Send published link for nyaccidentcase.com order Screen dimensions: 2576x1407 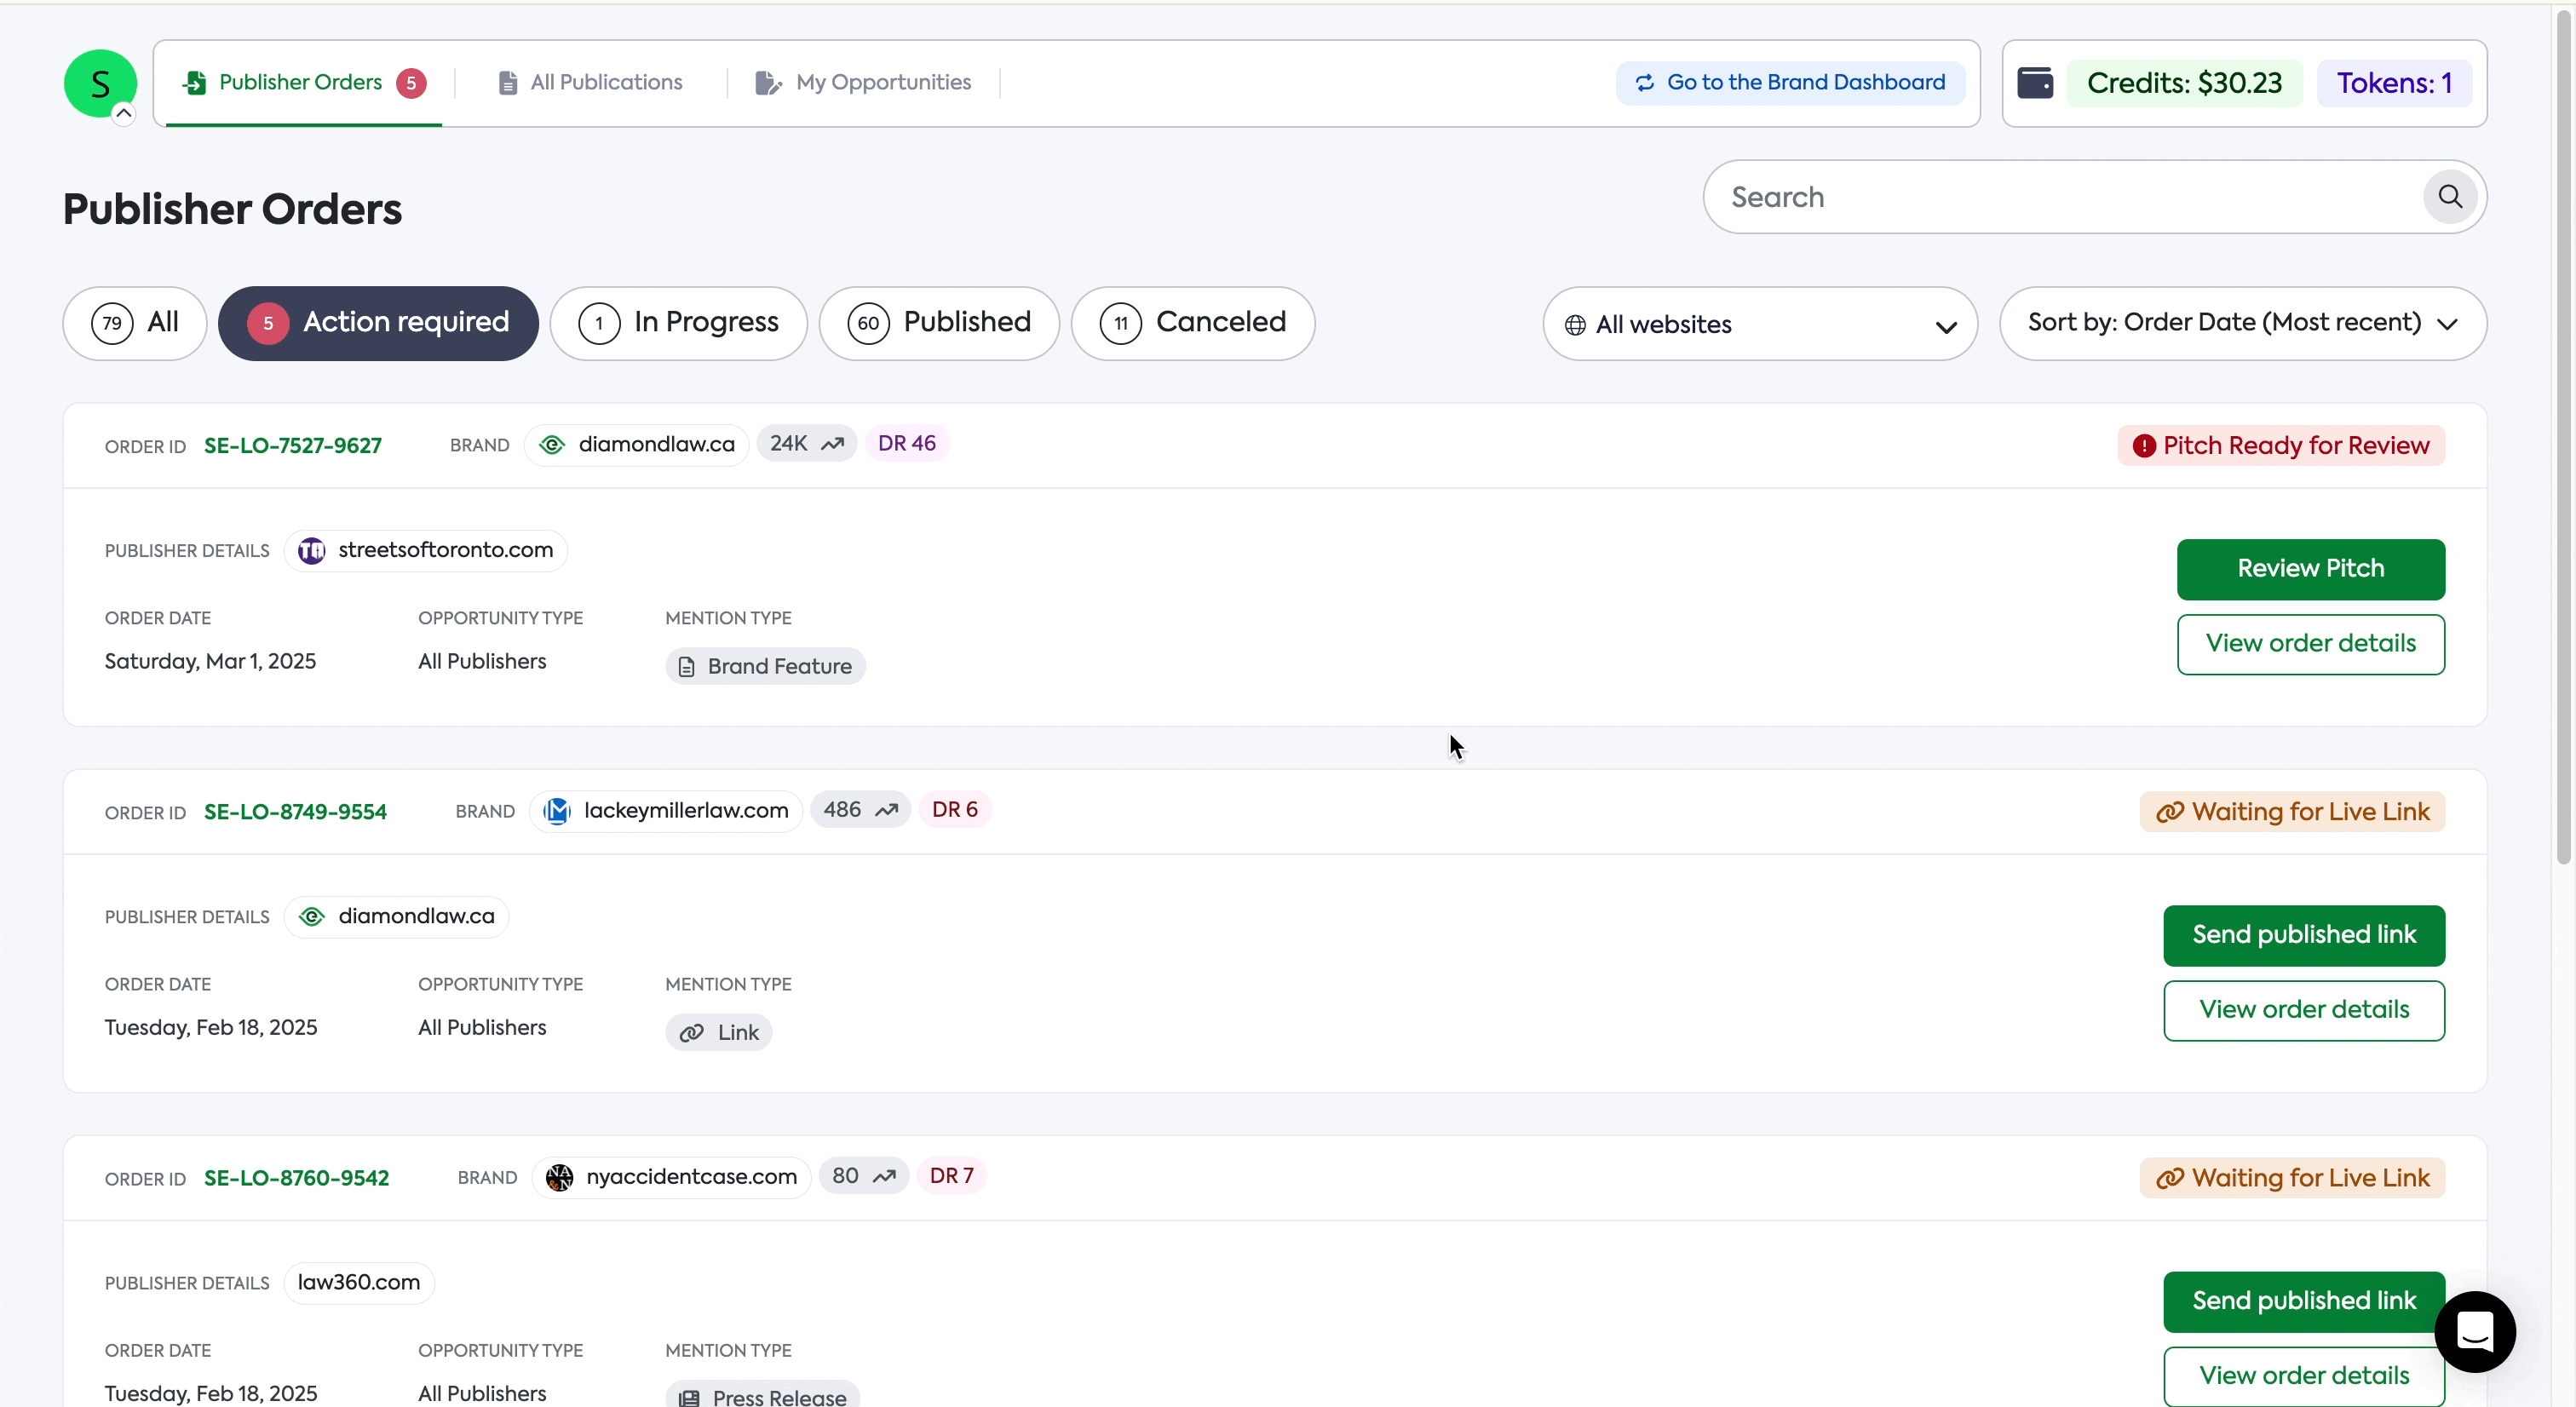point(2304,1301)
